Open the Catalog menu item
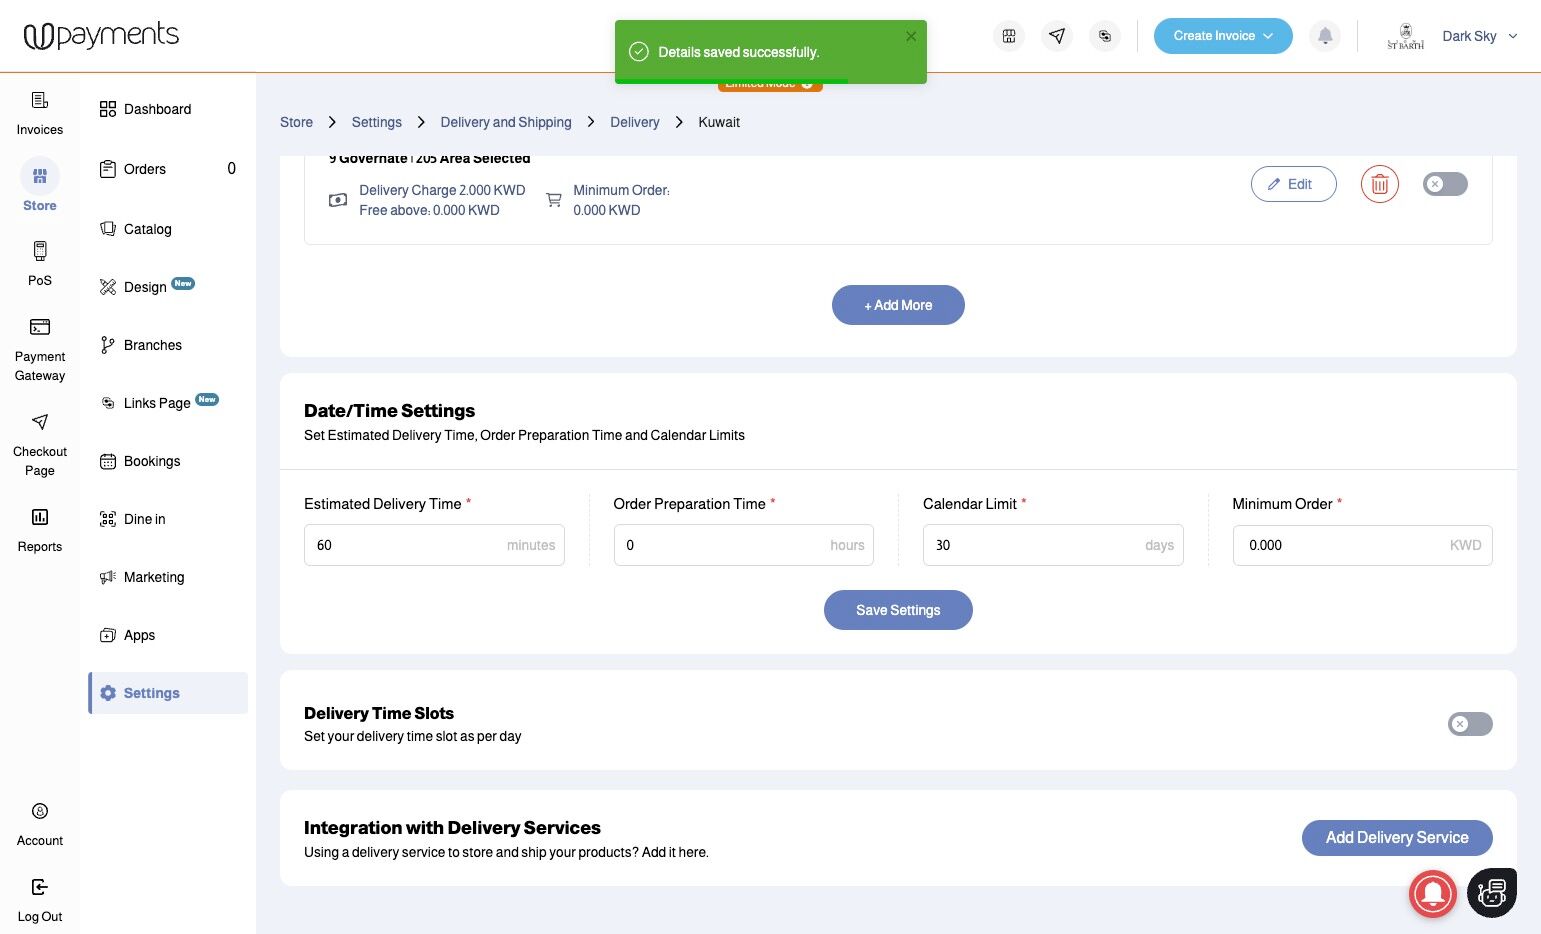 point(136,229)
